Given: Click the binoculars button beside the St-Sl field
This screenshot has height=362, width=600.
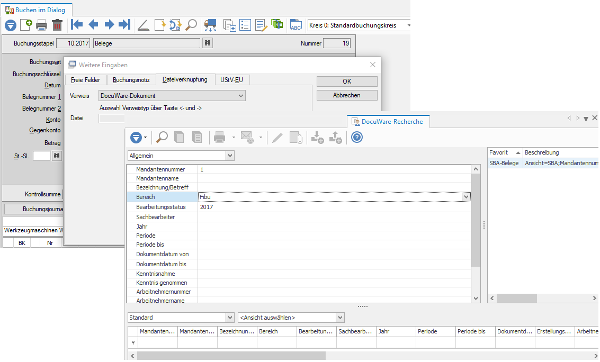Looking at the screenshot, I should tap(57, 155).
